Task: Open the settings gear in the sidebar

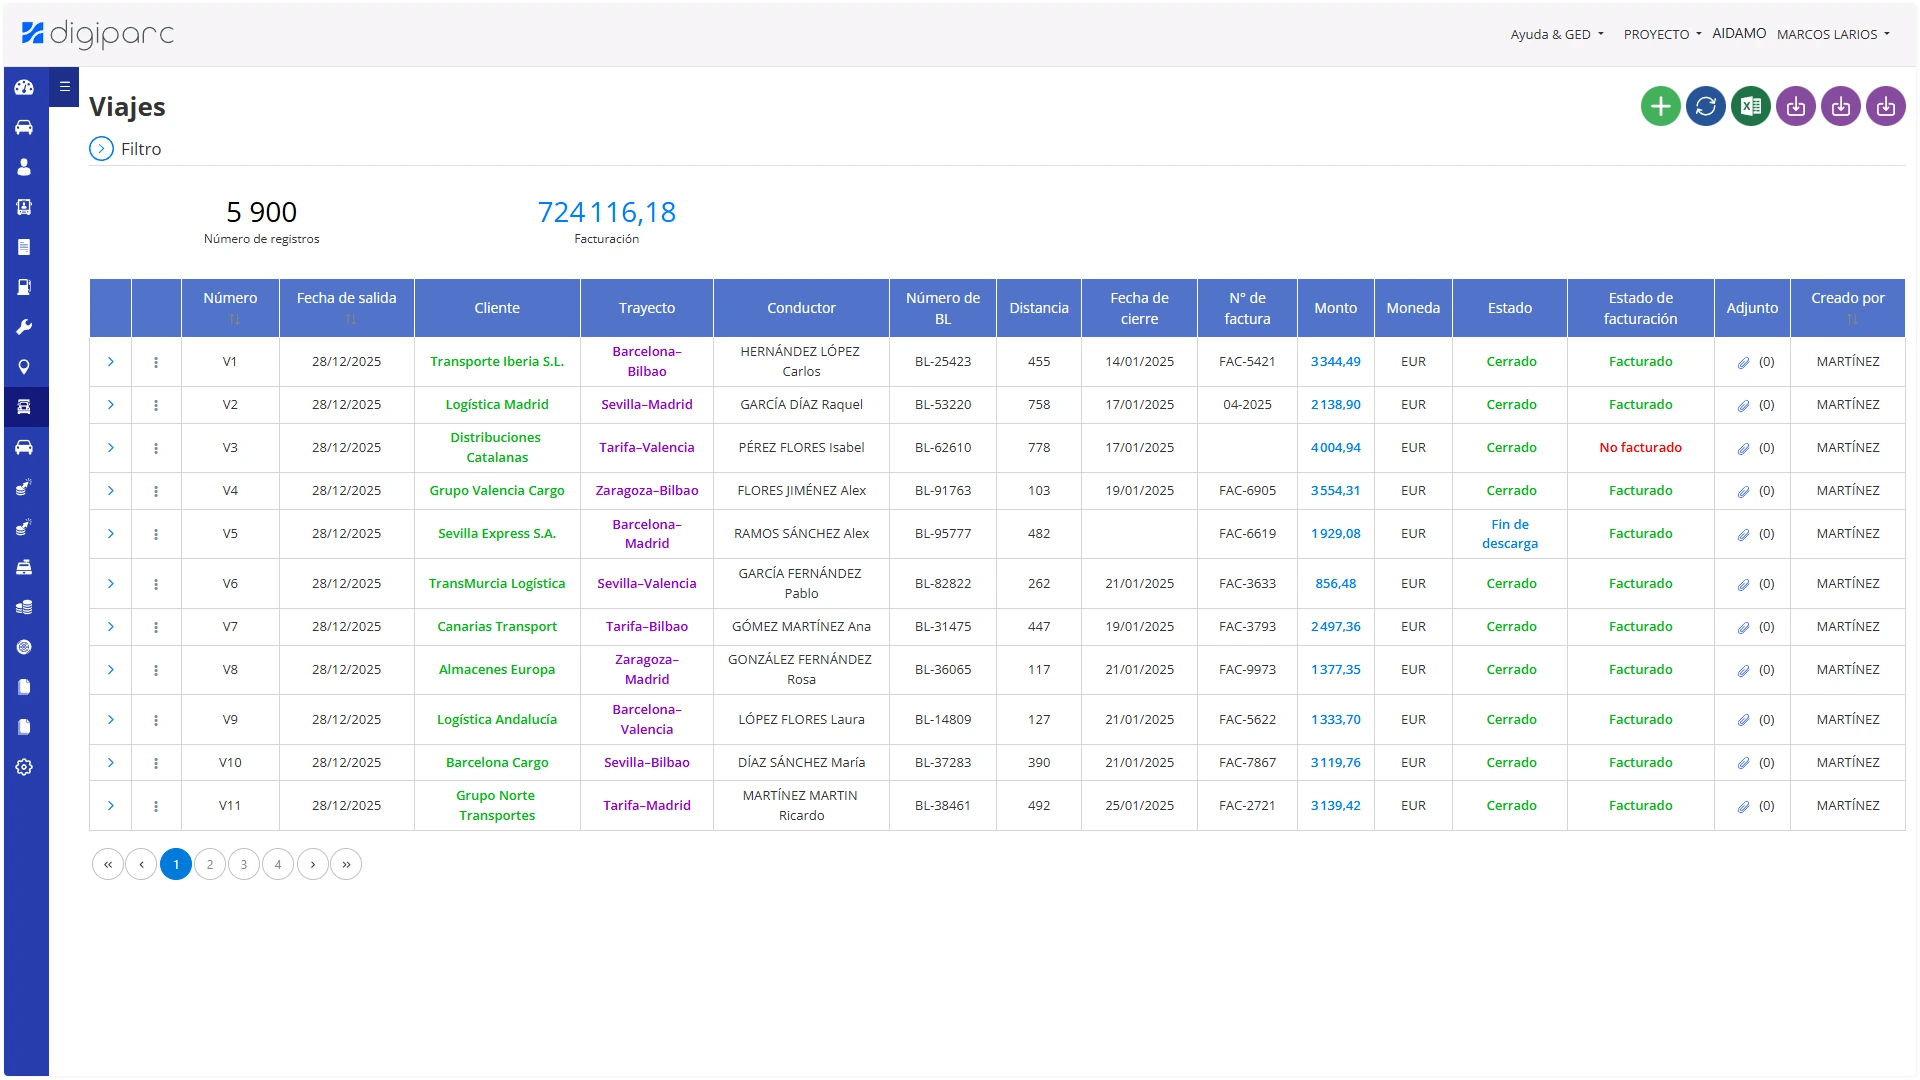Action: (x=24, y=767)
